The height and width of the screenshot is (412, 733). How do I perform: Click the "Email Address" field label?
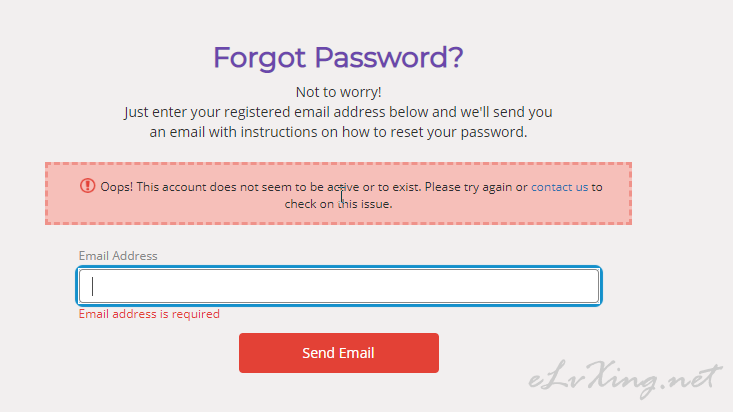(118, 256)
